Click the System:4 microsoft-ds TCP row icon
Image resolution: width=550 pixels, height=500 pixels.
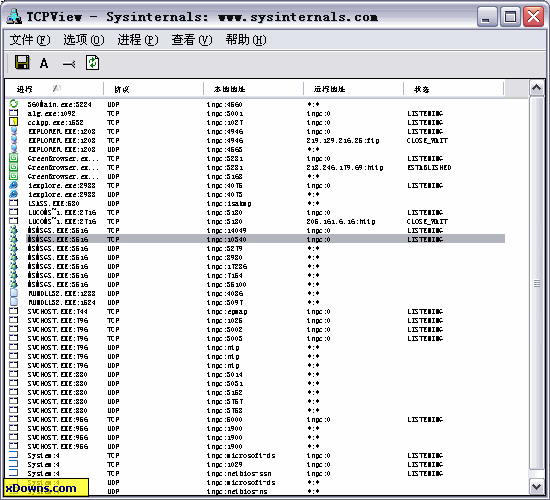(13, 455)
